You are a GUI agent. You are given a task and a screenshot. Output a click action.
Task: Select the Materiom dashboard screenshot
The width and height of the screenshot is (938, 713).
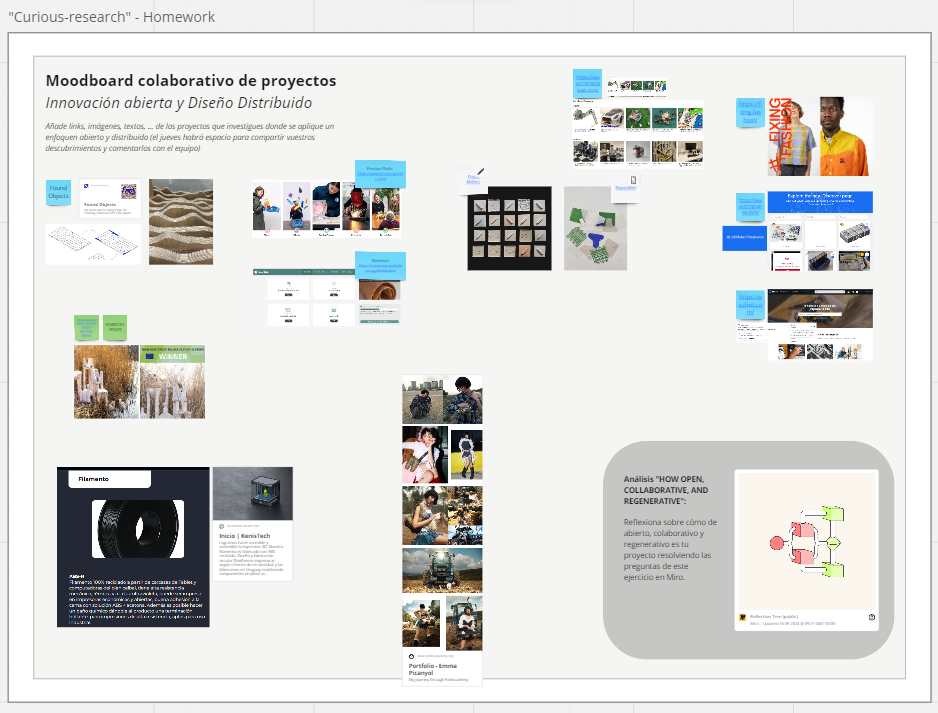326,297
